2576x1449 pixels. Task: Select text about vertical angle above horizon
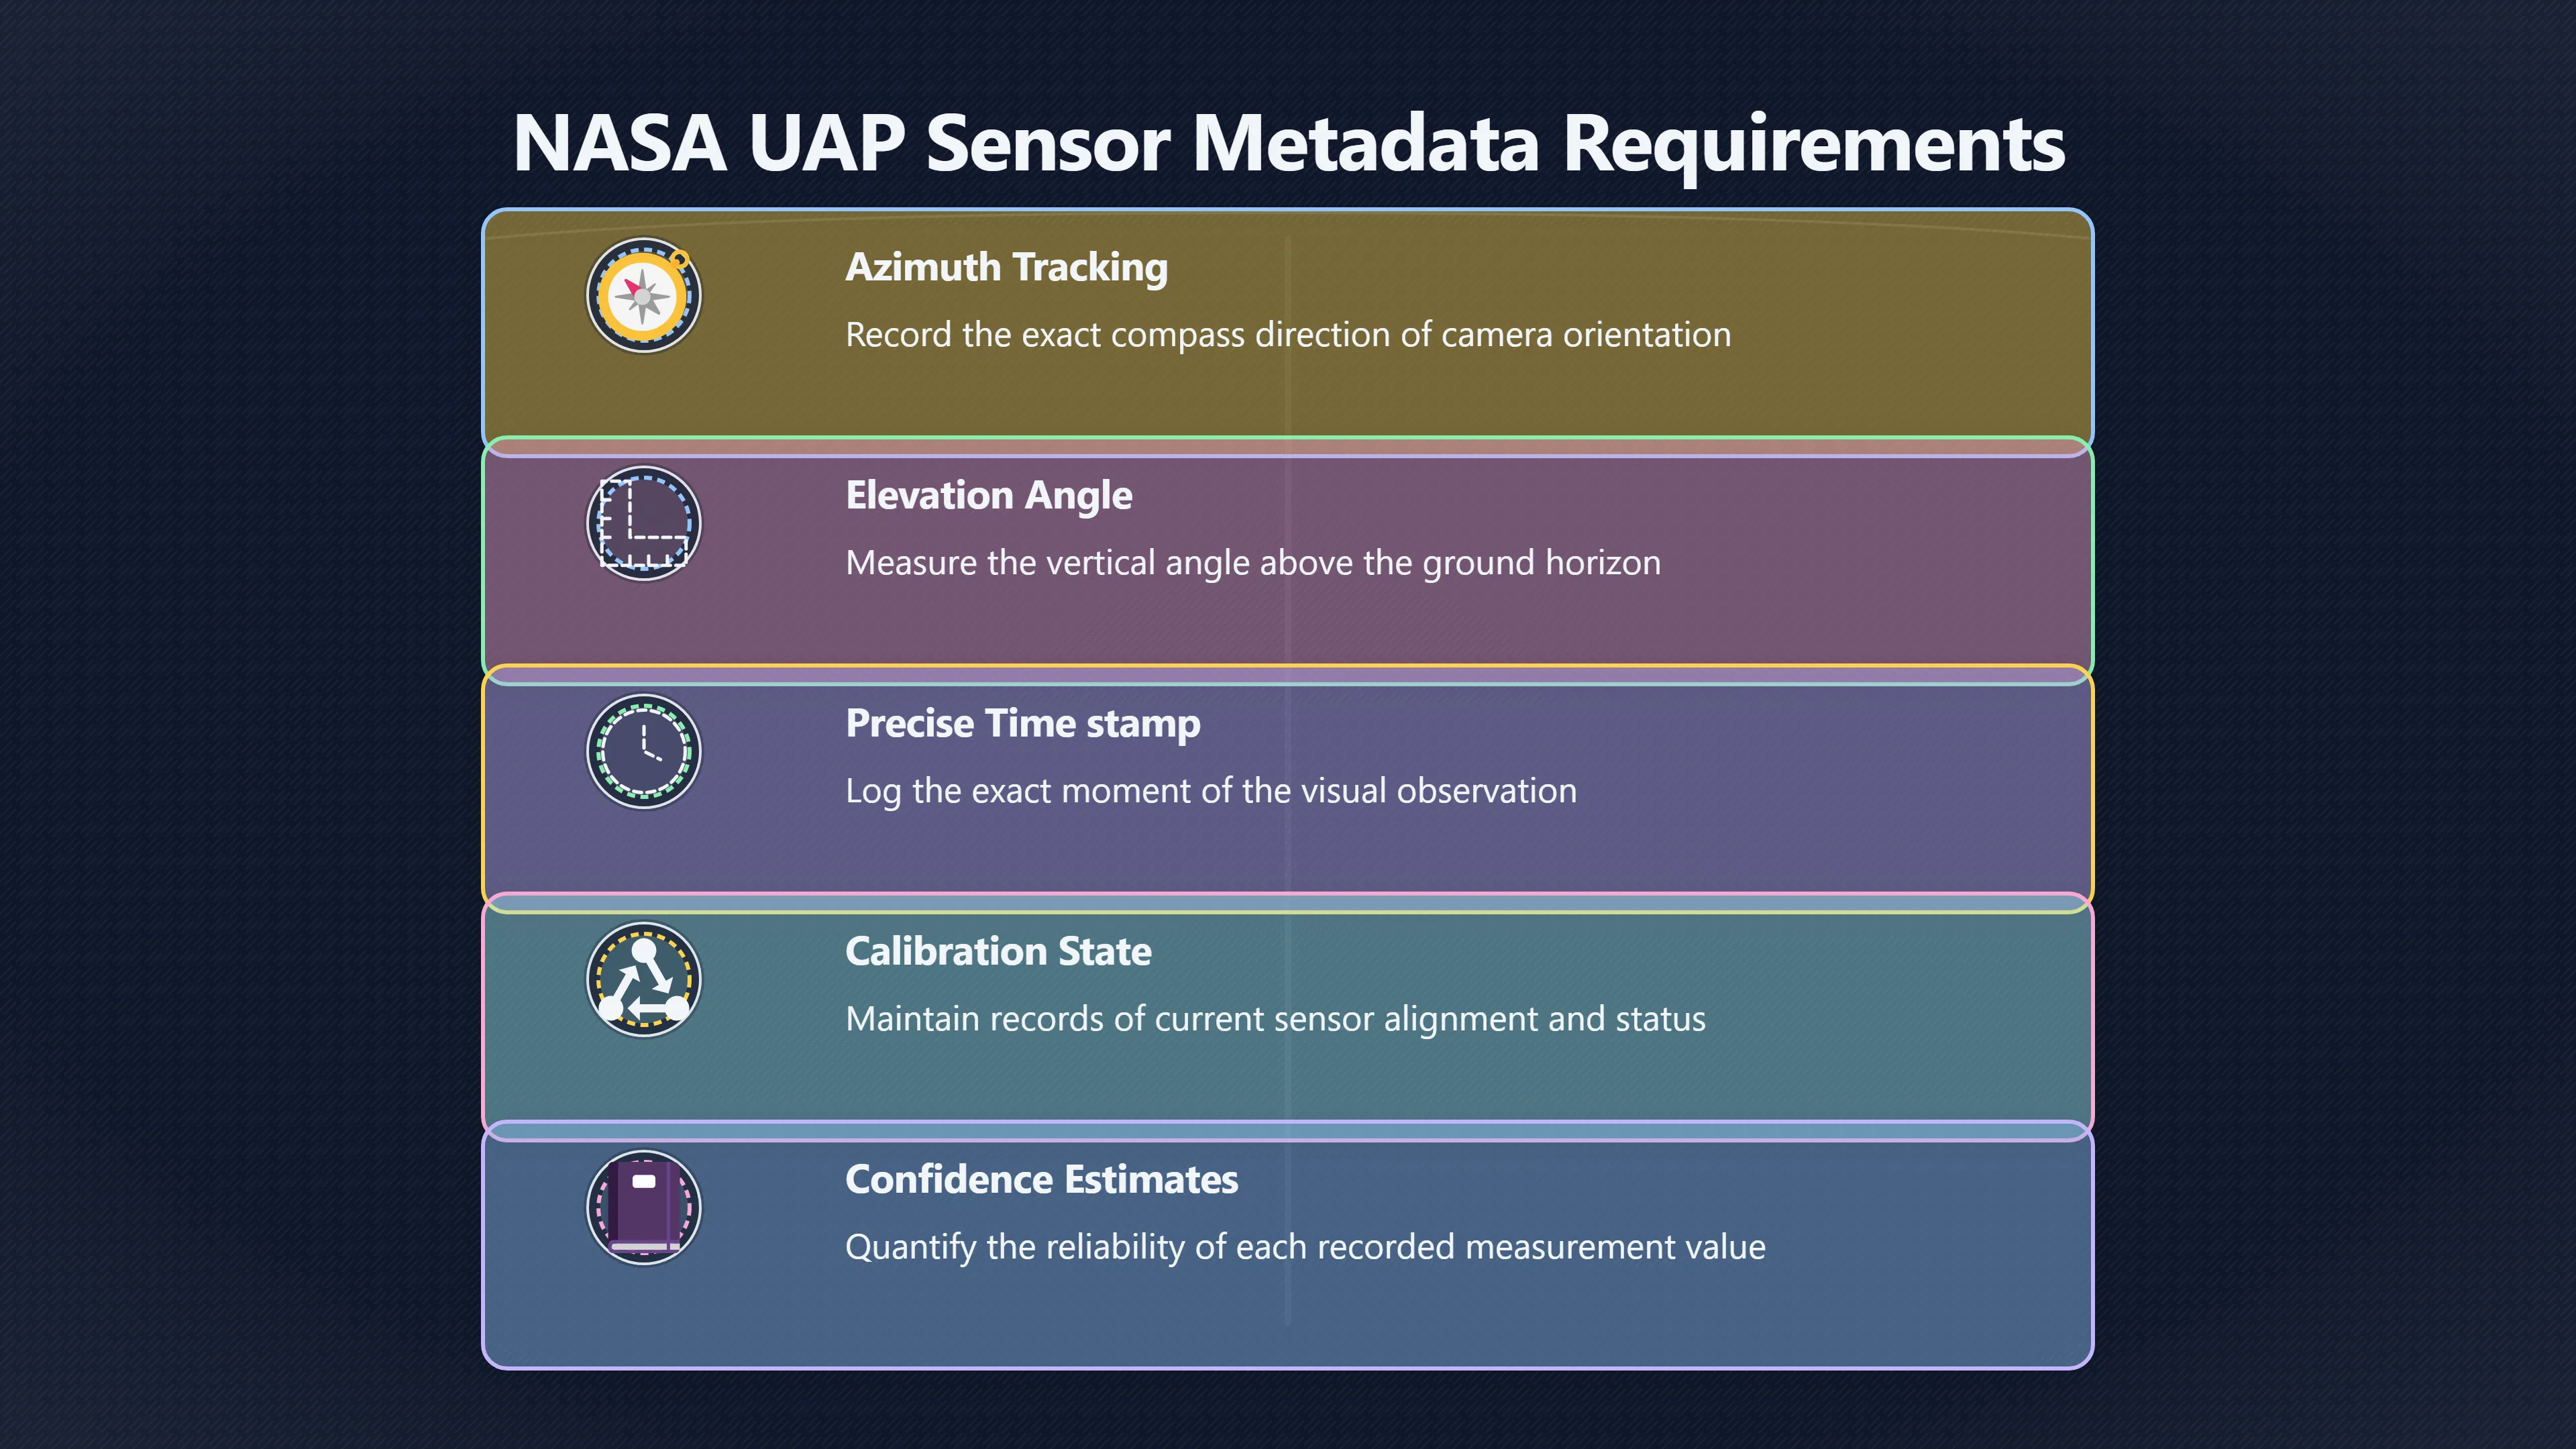pos(1253,563)
